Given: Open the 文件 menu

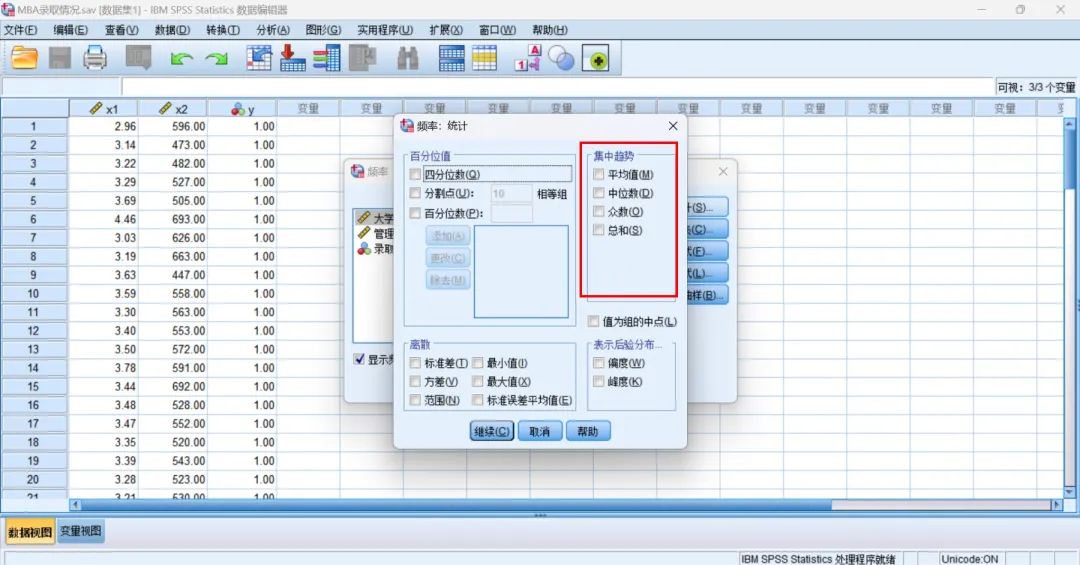Looking at the screenshot, I should coord(21,30).
